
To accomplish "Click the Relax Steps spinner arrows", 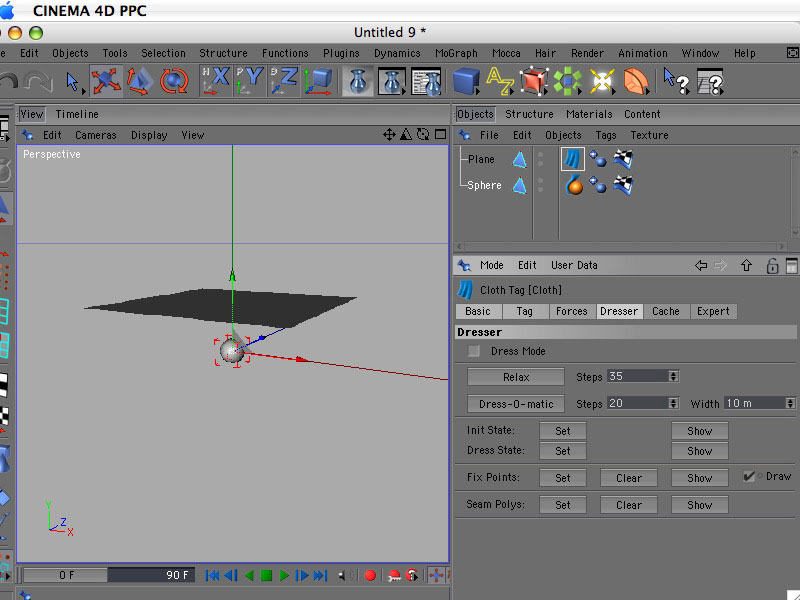I will tap(673, 377).
